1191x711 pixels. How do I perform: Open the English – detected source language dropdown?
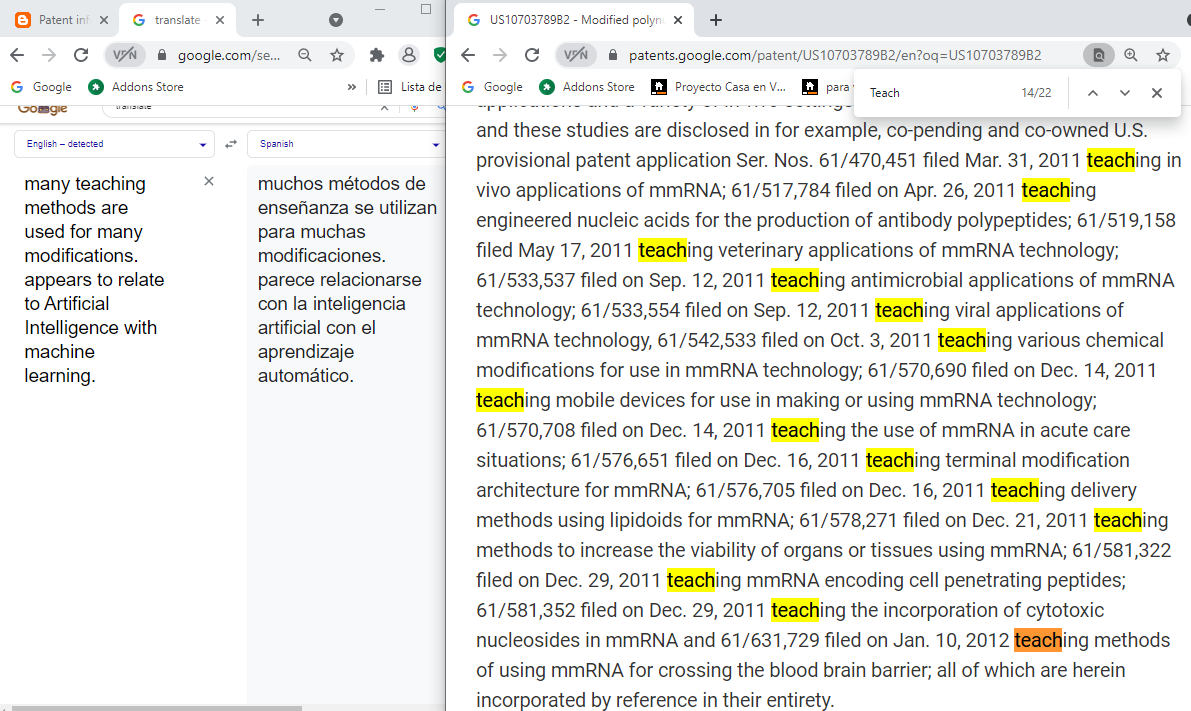[114, 144]
